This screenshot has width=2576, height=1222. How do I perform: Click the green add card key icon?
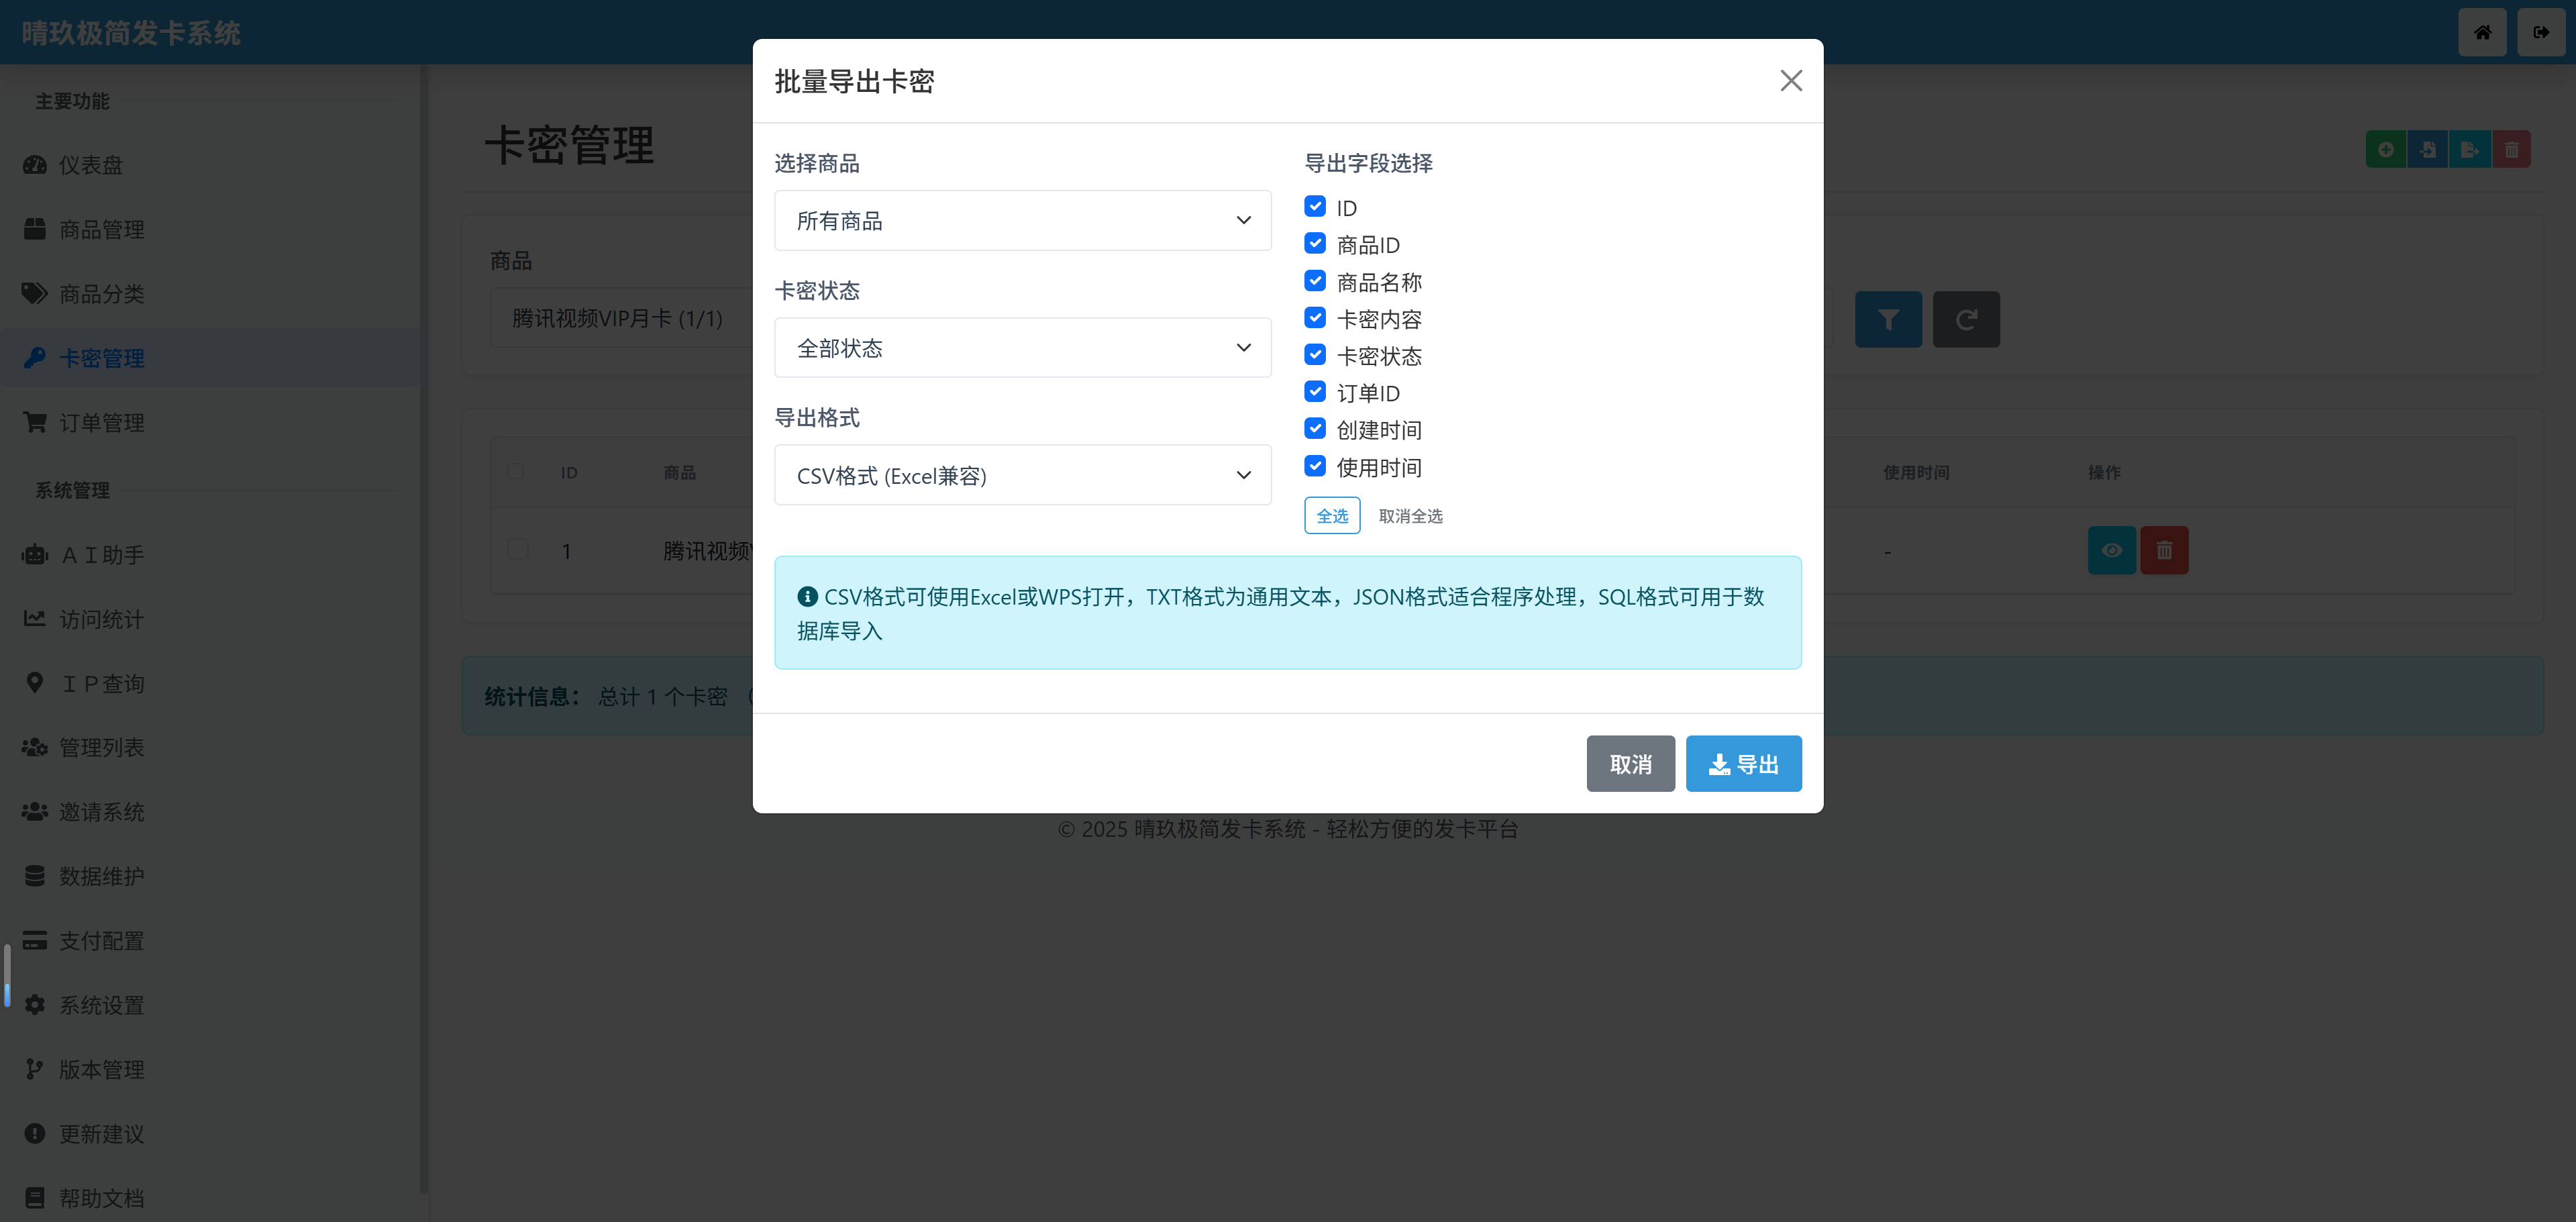pos(2386,150)
